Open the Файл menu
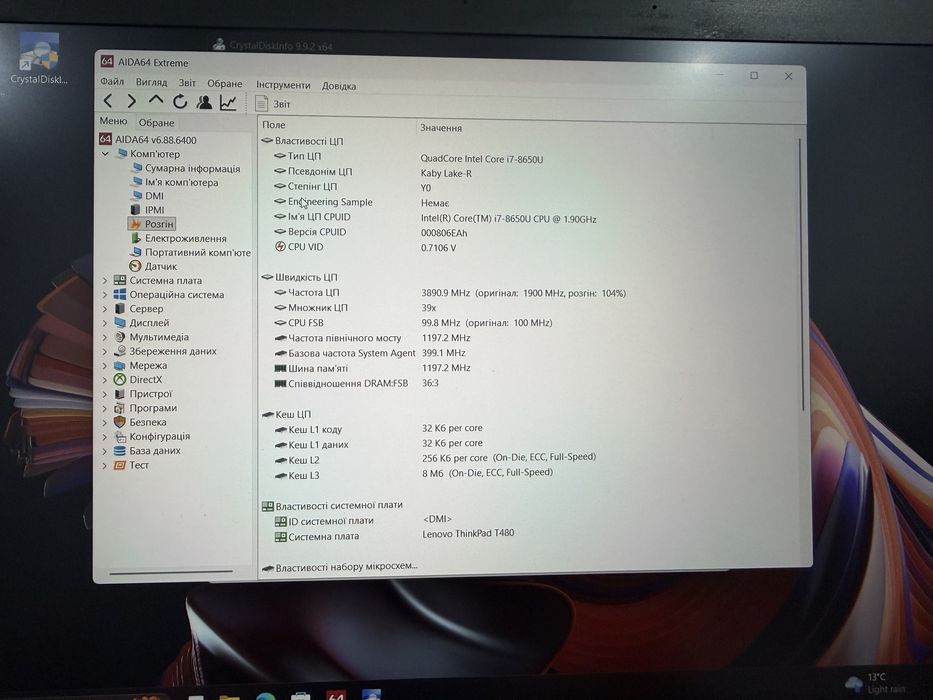The image size is (933, 700). tap(112, 82)
